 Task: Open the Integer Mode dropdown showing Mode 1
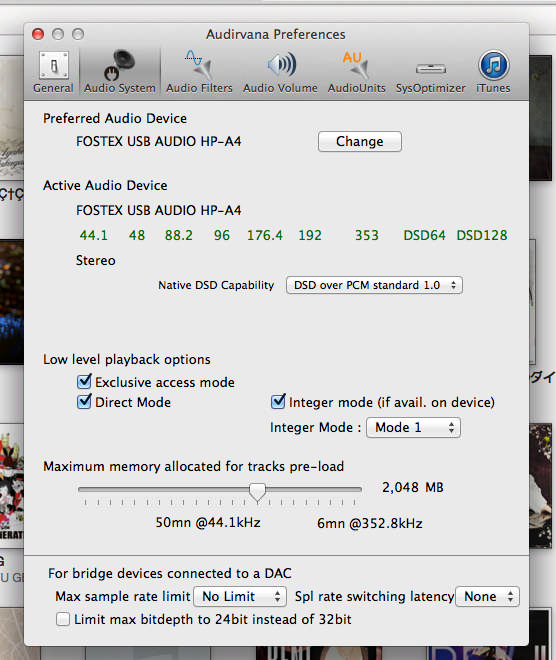coord(413,428)
